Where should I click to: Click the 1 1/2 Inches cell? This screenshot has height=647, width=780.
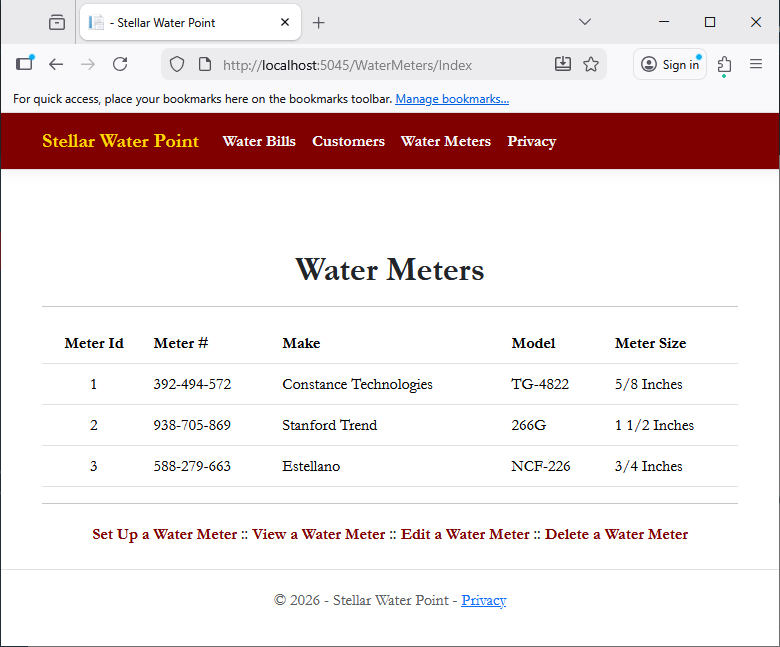click(654, 425)
